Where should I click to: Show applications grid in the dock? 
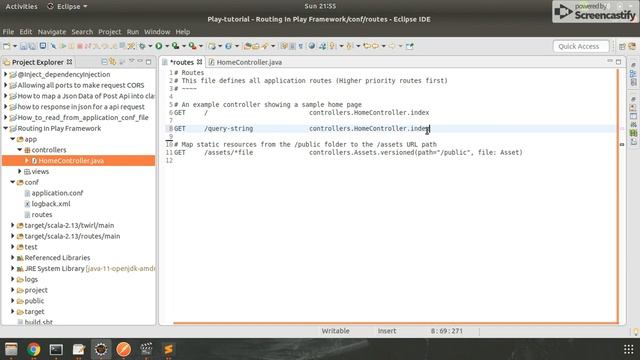629,349
